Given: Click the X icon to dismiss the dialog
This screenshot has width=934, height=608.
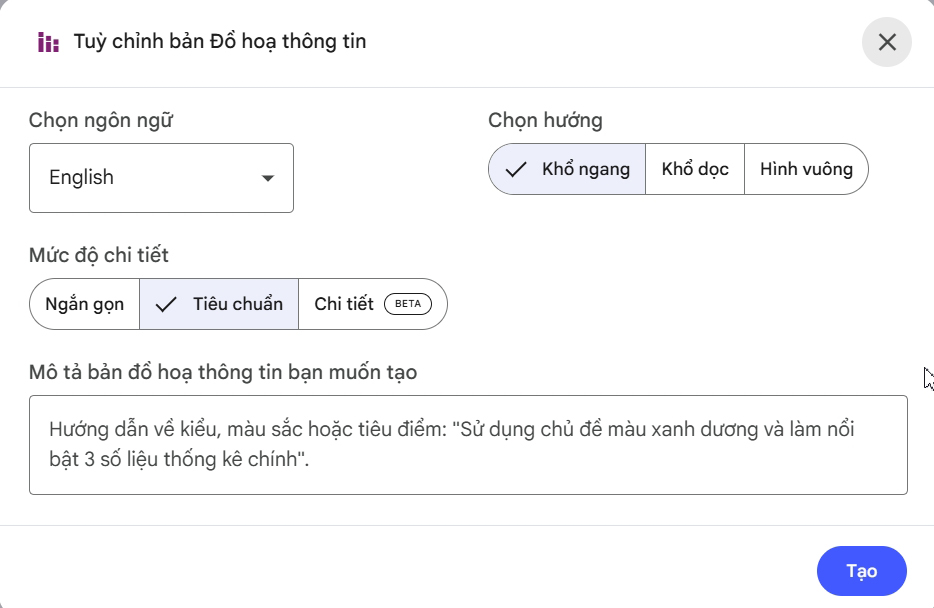Looking at the screenshot, I should 886,42.
